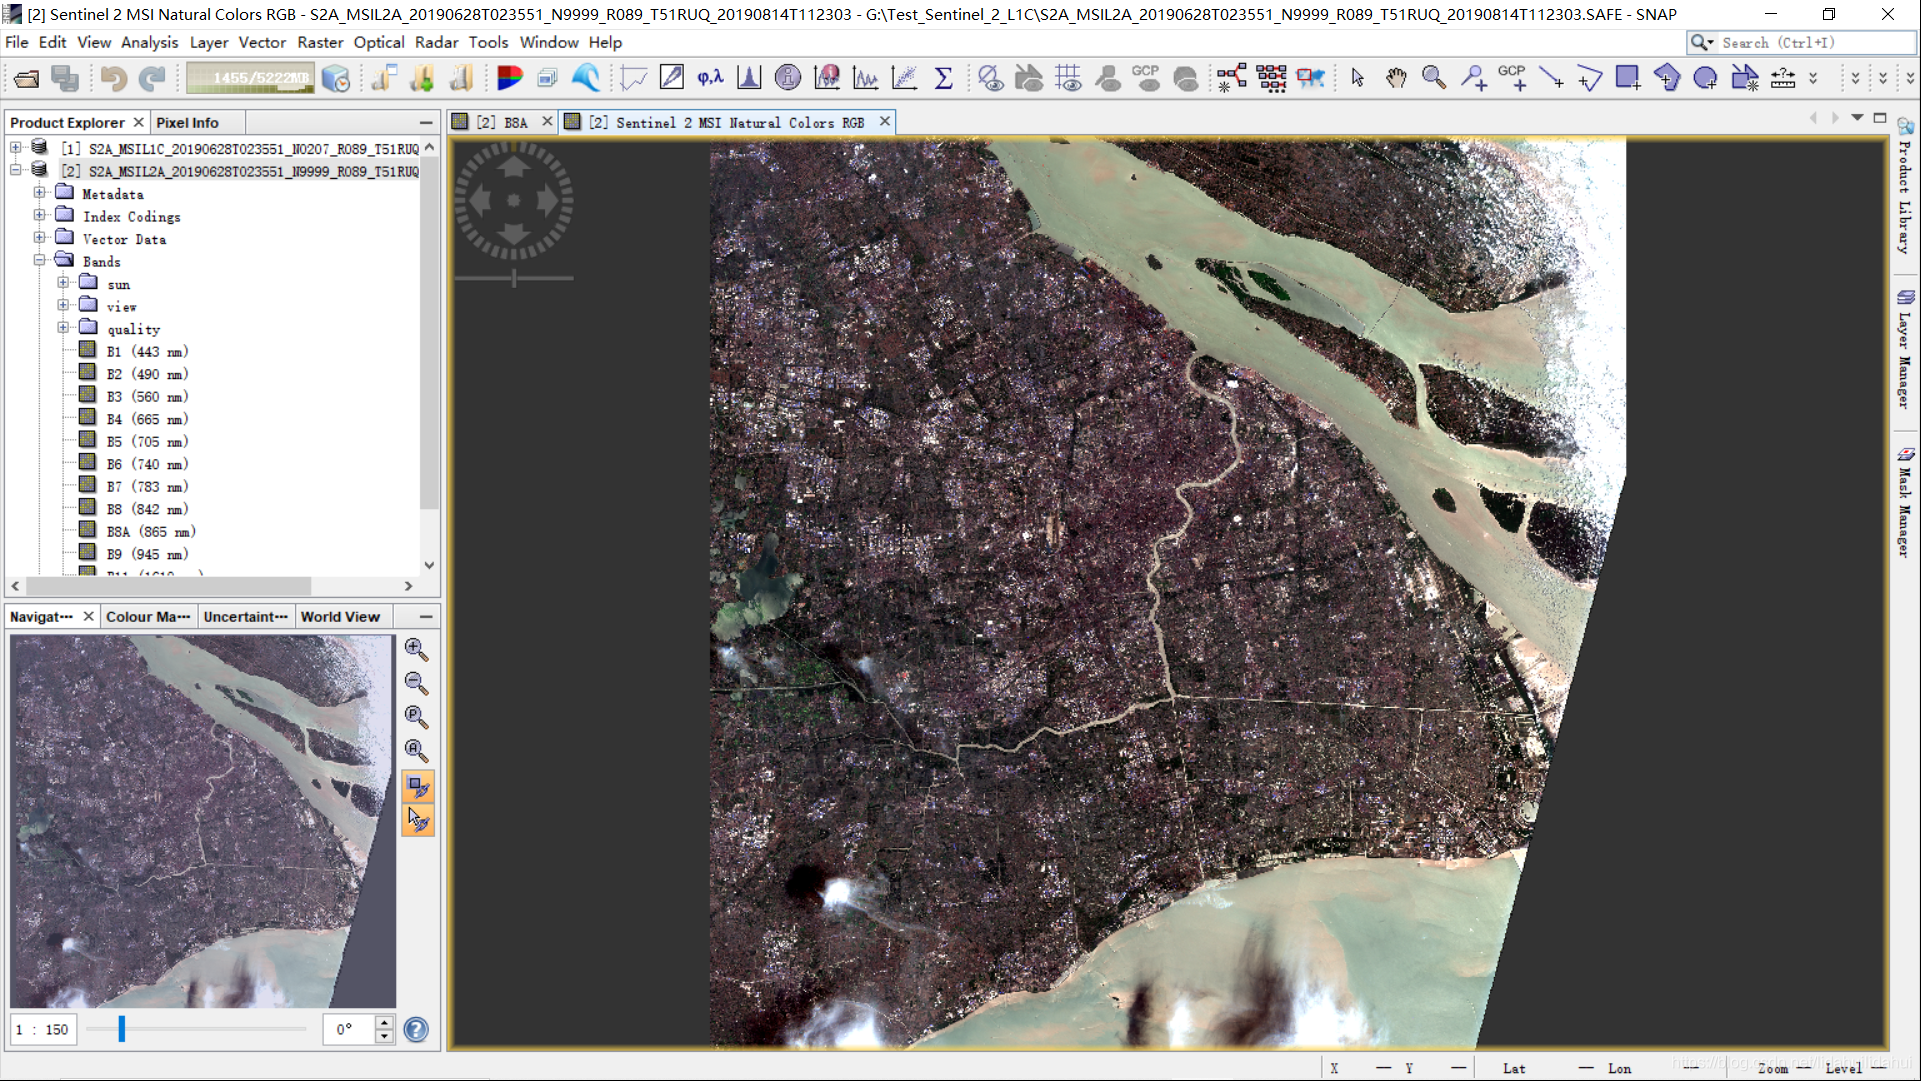Collapse the Bands folder
The height and width of the screenshot is (1081, 1921).
tap(39, 261)
